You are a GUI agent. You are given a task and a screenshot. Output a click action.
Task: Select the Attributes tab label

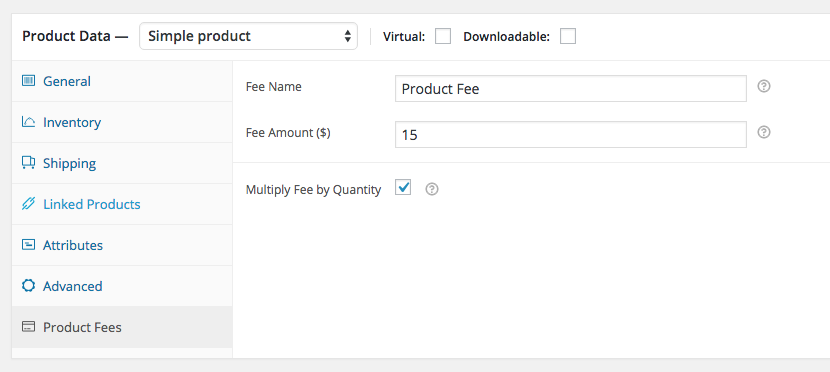click(73, 246)
